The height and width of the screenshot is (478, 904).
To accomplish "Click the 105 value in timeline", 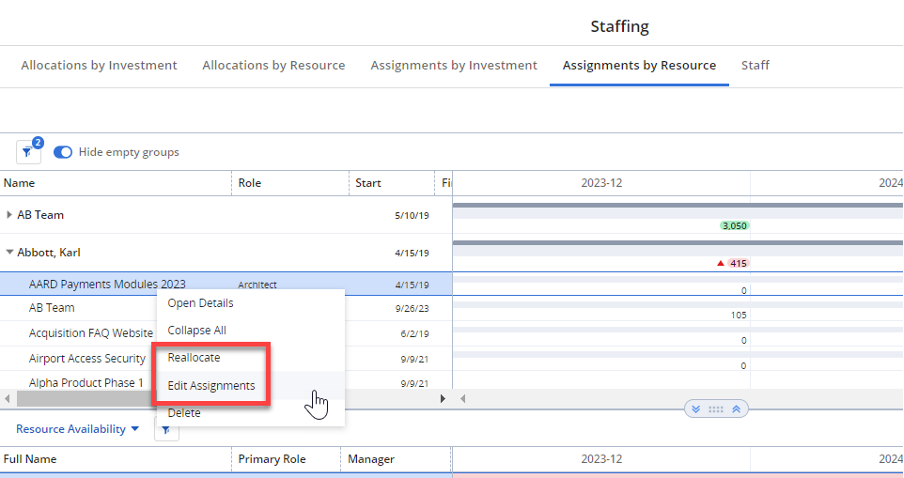I will [x=739, y=315].
